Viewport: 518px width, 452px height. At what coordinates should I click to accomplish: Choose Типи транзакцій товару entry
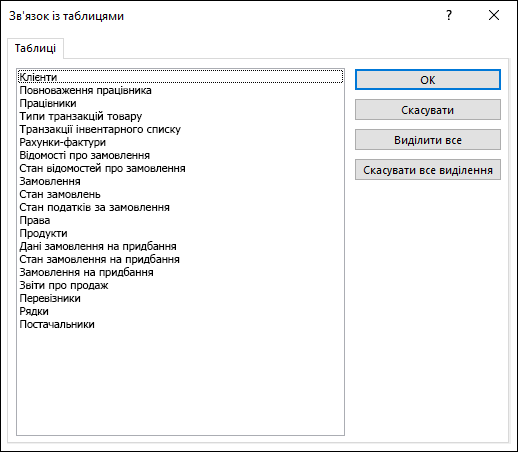point(180,116)
